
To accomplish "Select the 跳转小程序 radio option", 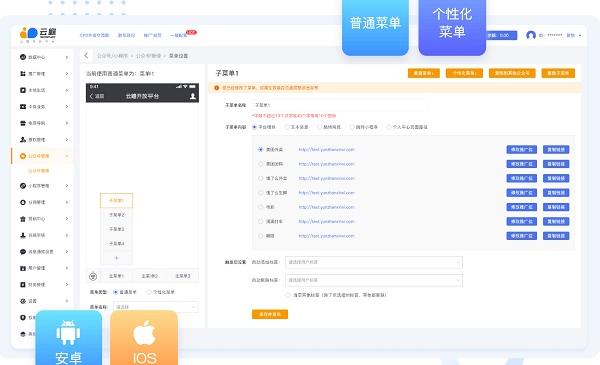I will (x=352, y=127).
